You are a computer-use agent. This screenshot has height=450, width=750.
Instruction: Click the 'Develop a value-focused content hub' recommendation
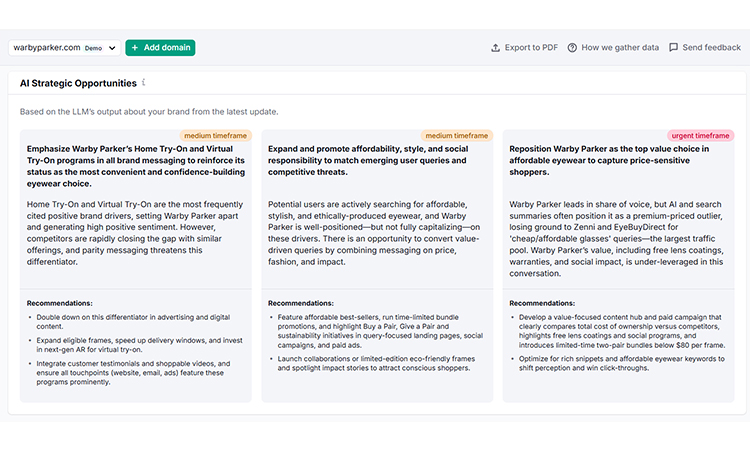tap(622, 331)
